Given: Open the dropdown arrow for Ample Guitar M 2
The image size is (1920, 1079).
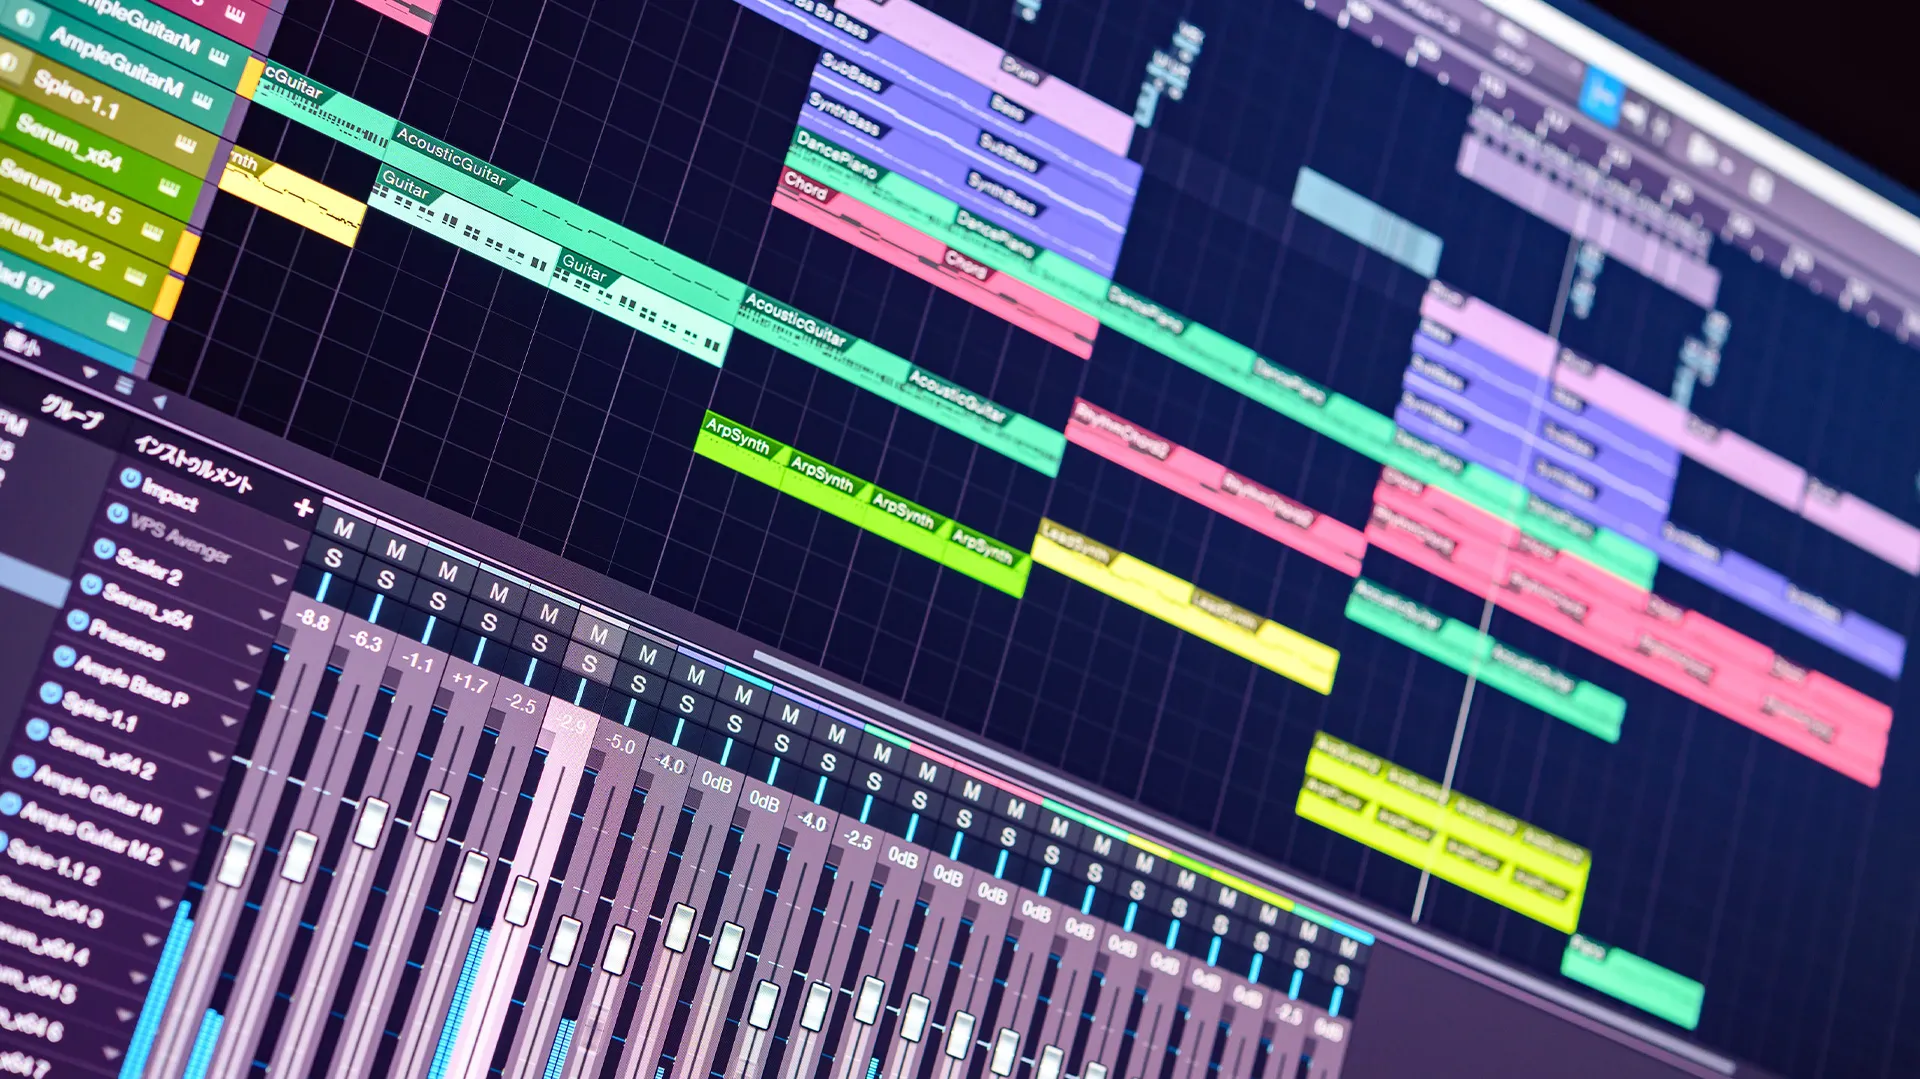Looking at the screenshot, I should pyautogui.click(x=178, y=866).
